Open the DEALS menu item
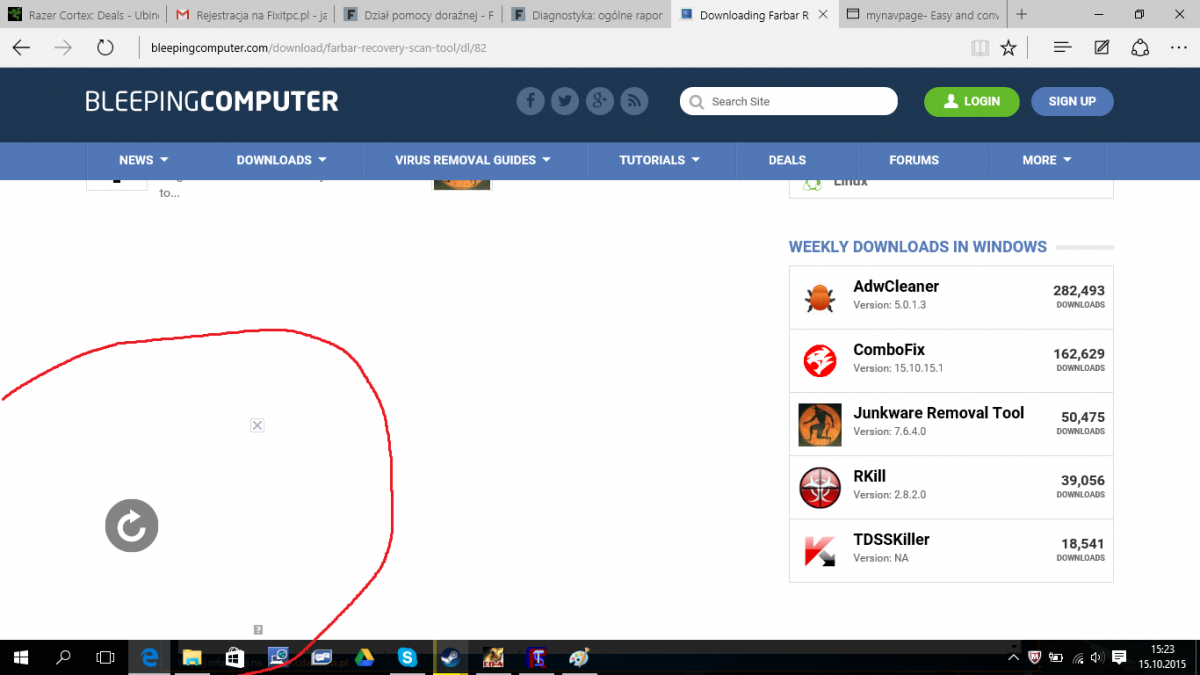Viewport: 1200px width, 675px height. coord(787,160)
